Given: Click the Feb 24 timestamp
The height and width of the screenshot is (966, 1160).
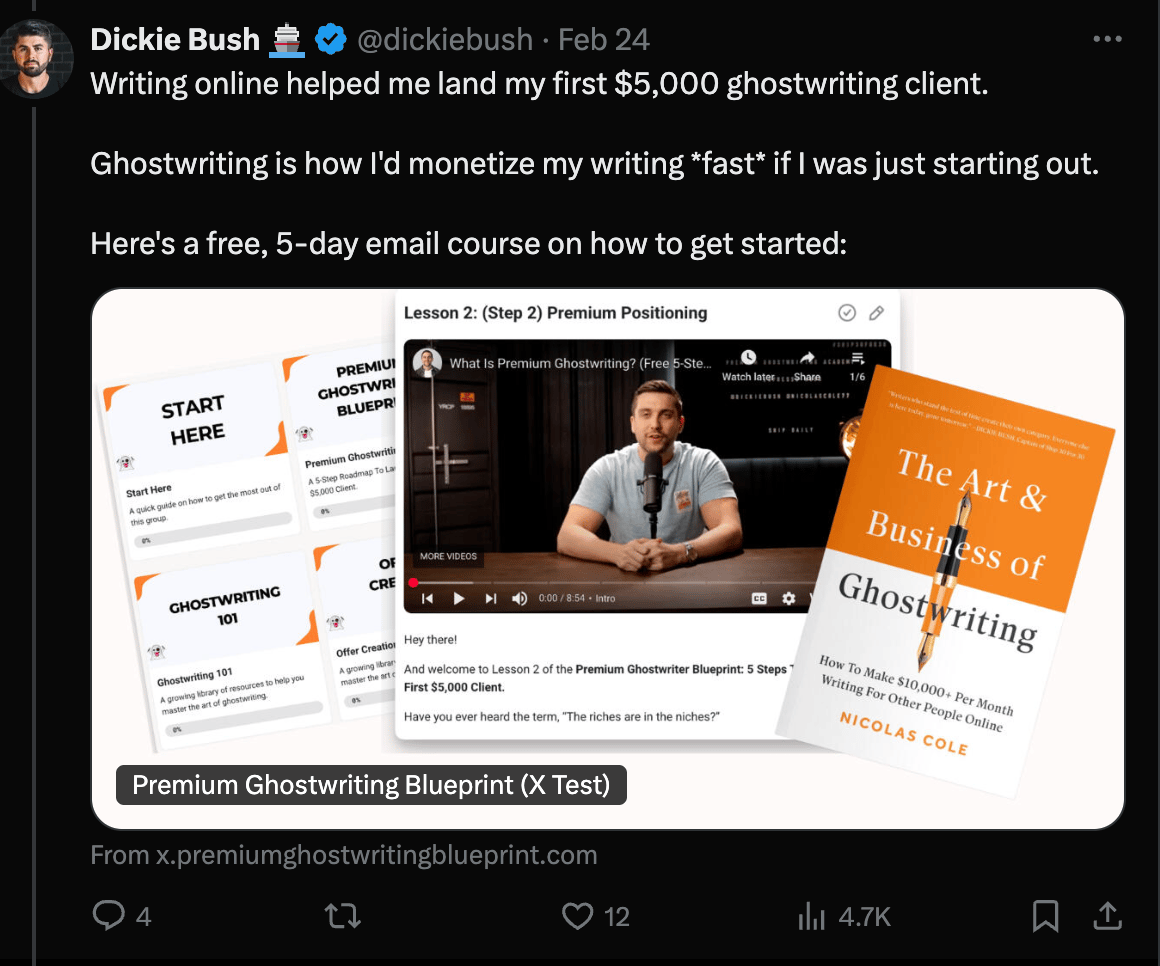Looking at the screenshot, I should pyautogui.click(x=604, y=39).
